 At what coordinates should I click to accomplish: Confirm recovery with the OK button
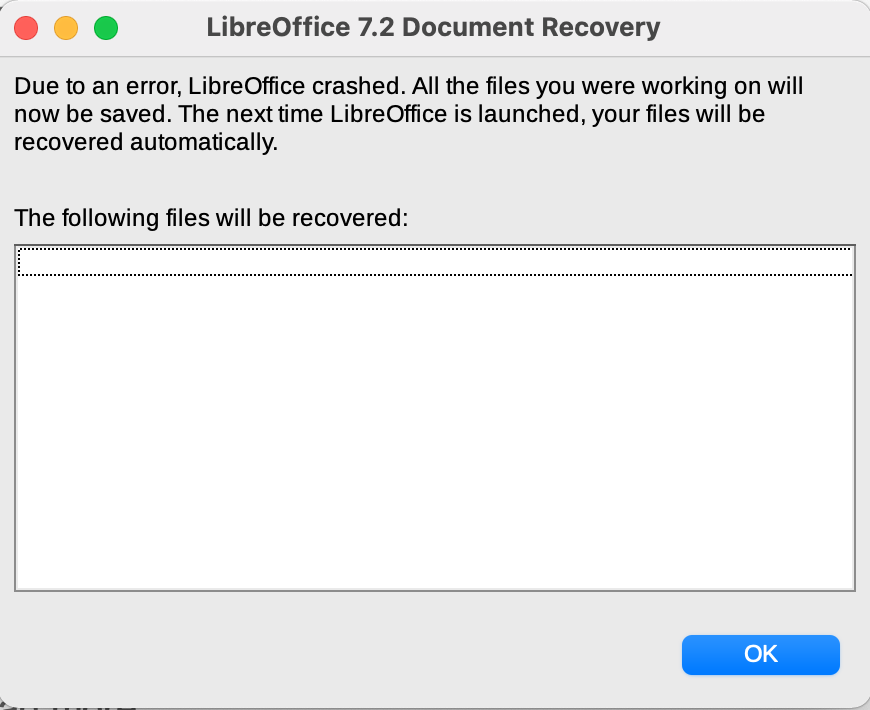pyautogui.click(x=761, y=655)
